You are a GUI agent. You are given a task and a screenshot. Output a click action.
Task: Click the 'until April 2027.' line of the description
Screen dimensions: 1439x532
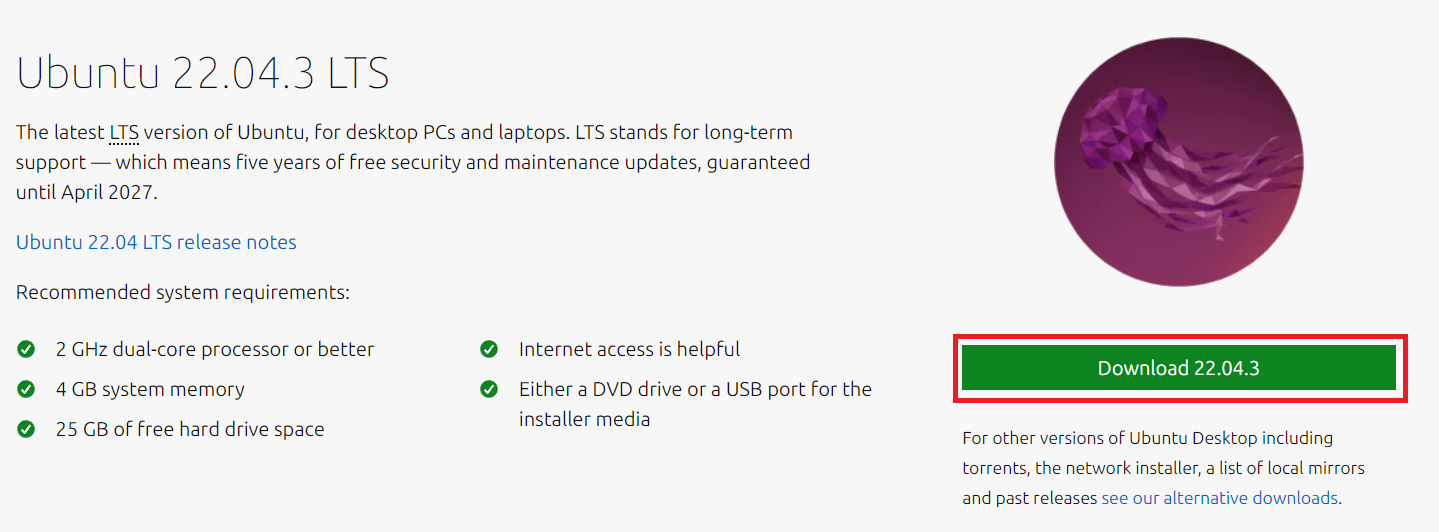coord(87,193)
